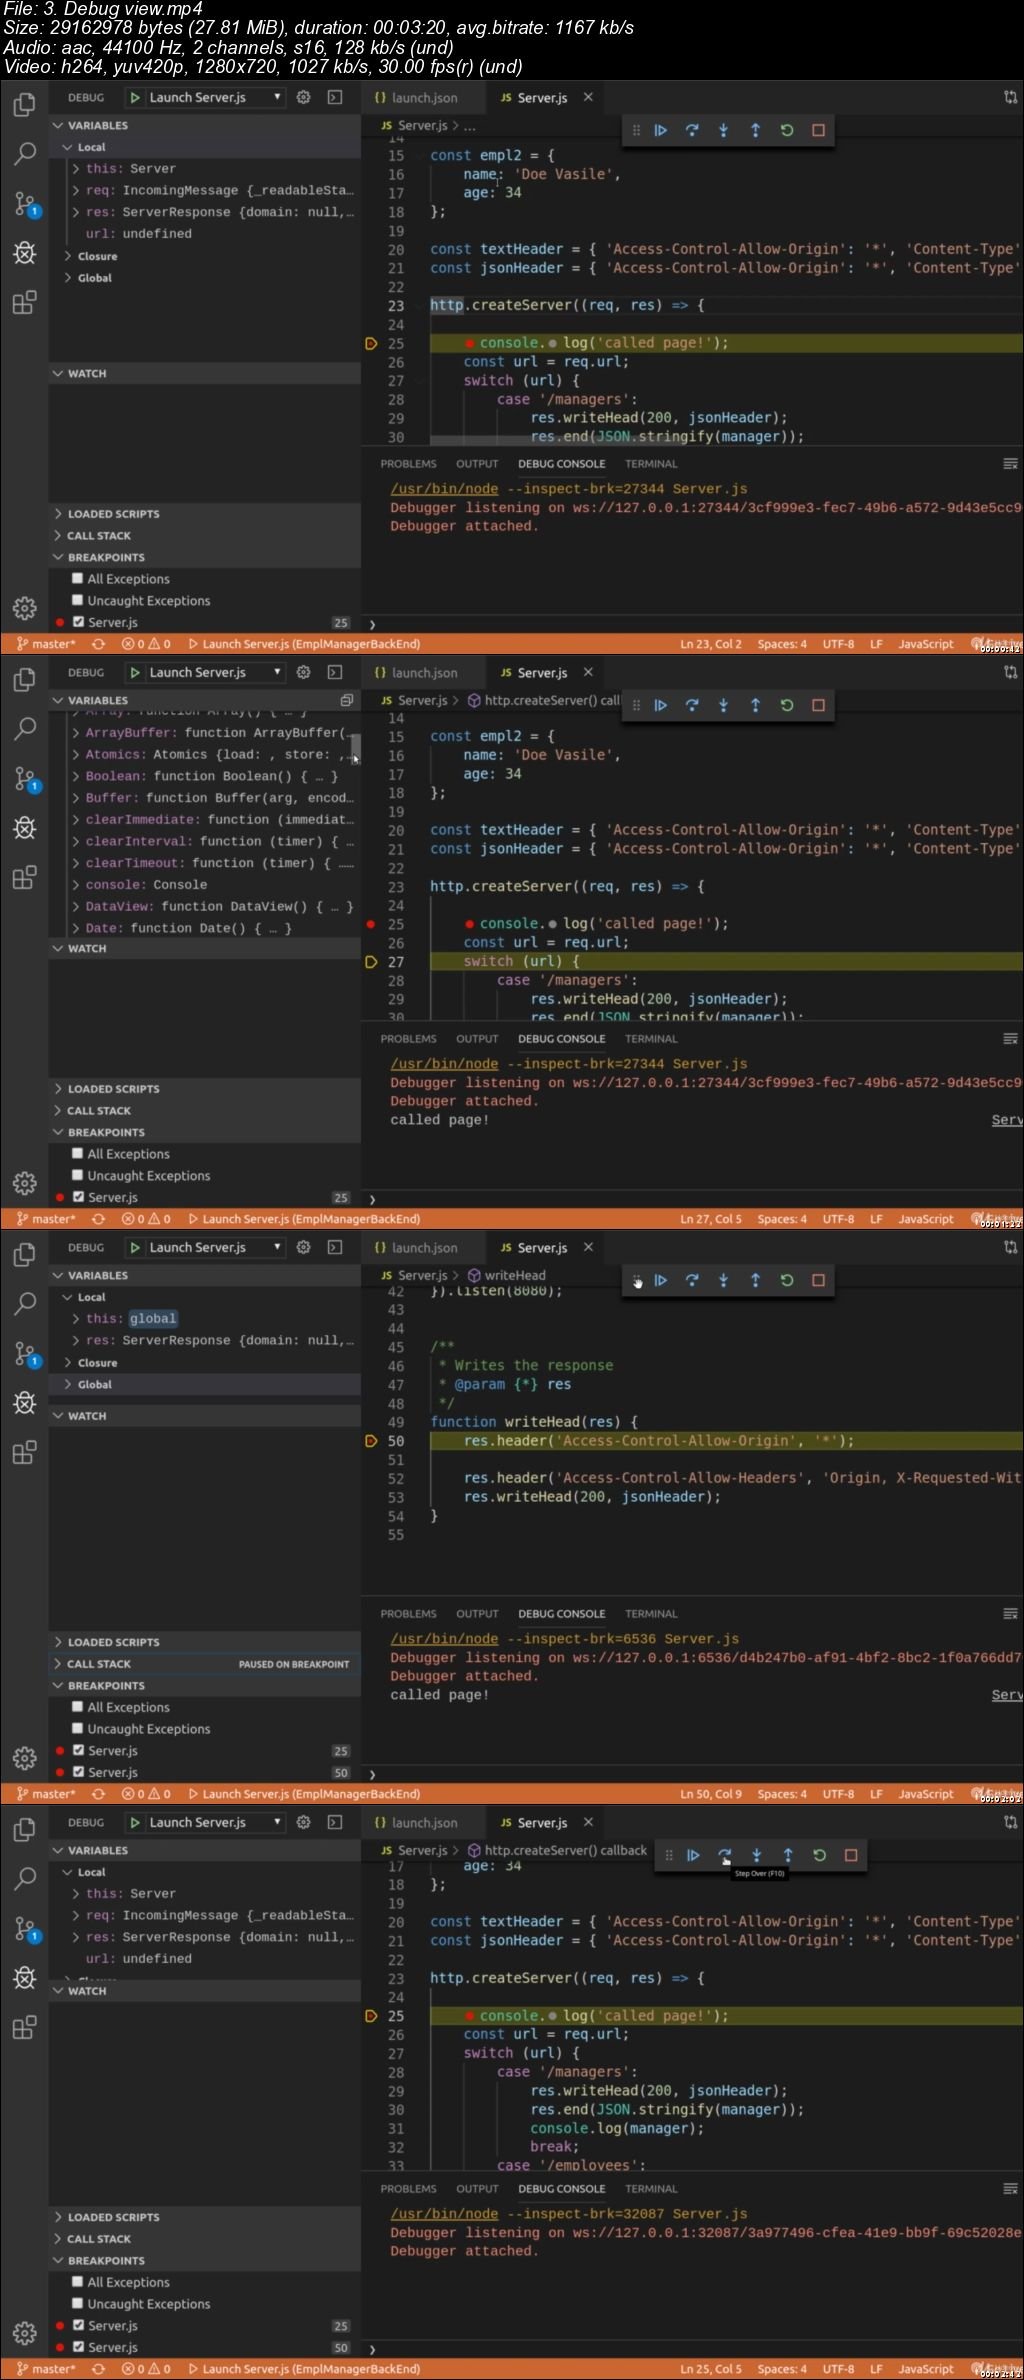Close the Server.js tab in the Ln 50, Col 9 frame
The height and width of the screenshot is (2380, 1024).
(x=588, y=1247)
